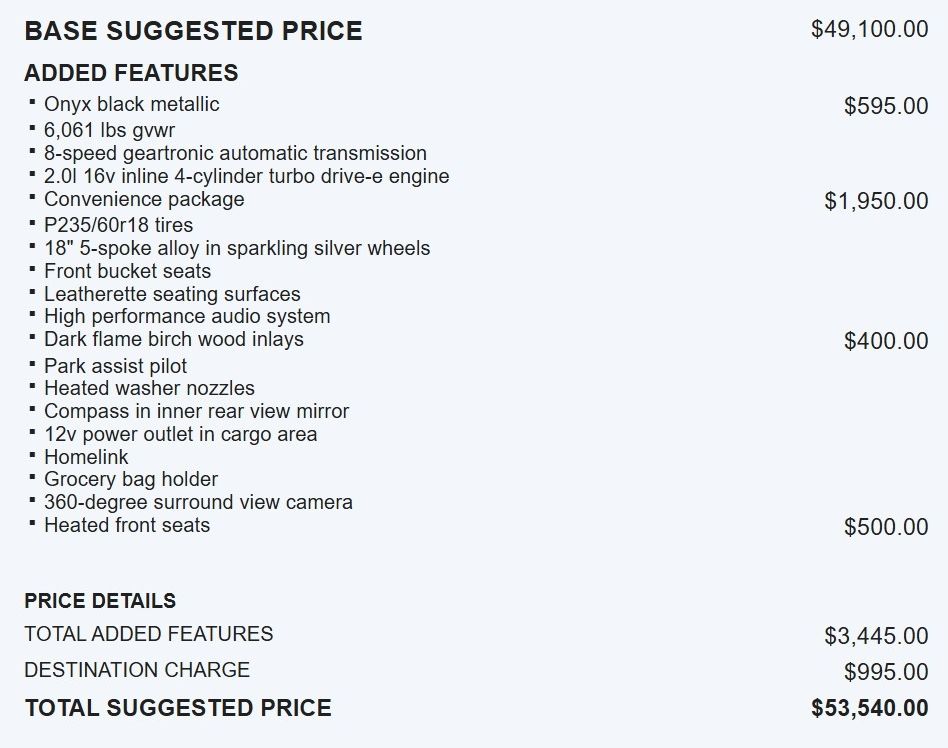Click the Price Details heading
The width and height of the screenshot is (948, 748).
point(100,601)
